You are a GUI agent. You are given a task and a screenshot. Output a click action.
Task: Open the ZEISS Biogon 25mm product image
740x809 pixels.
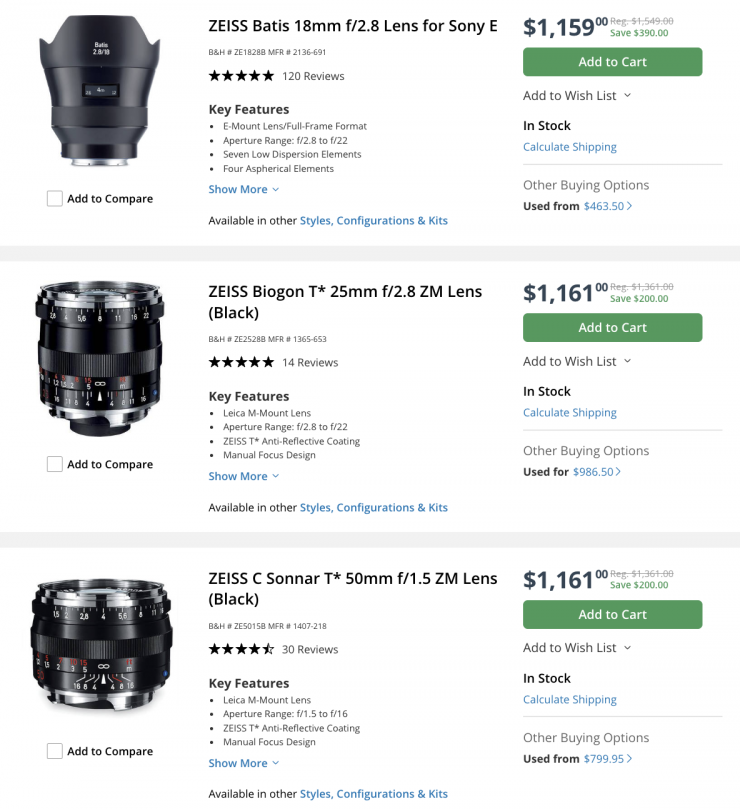(x=99, y=363)
